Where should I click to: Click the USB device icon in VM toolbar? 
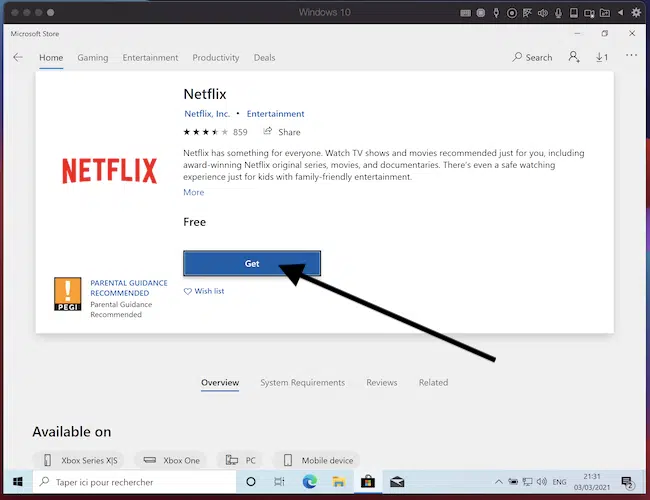pos(496,13)
